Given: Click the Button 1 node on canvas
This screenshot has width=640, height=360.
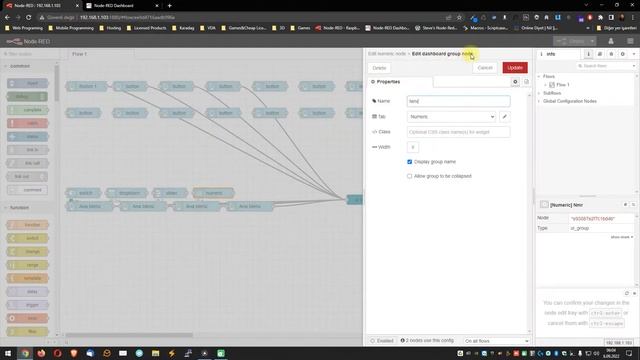Looking at the screenshot, I should click(x=87, y=87).
